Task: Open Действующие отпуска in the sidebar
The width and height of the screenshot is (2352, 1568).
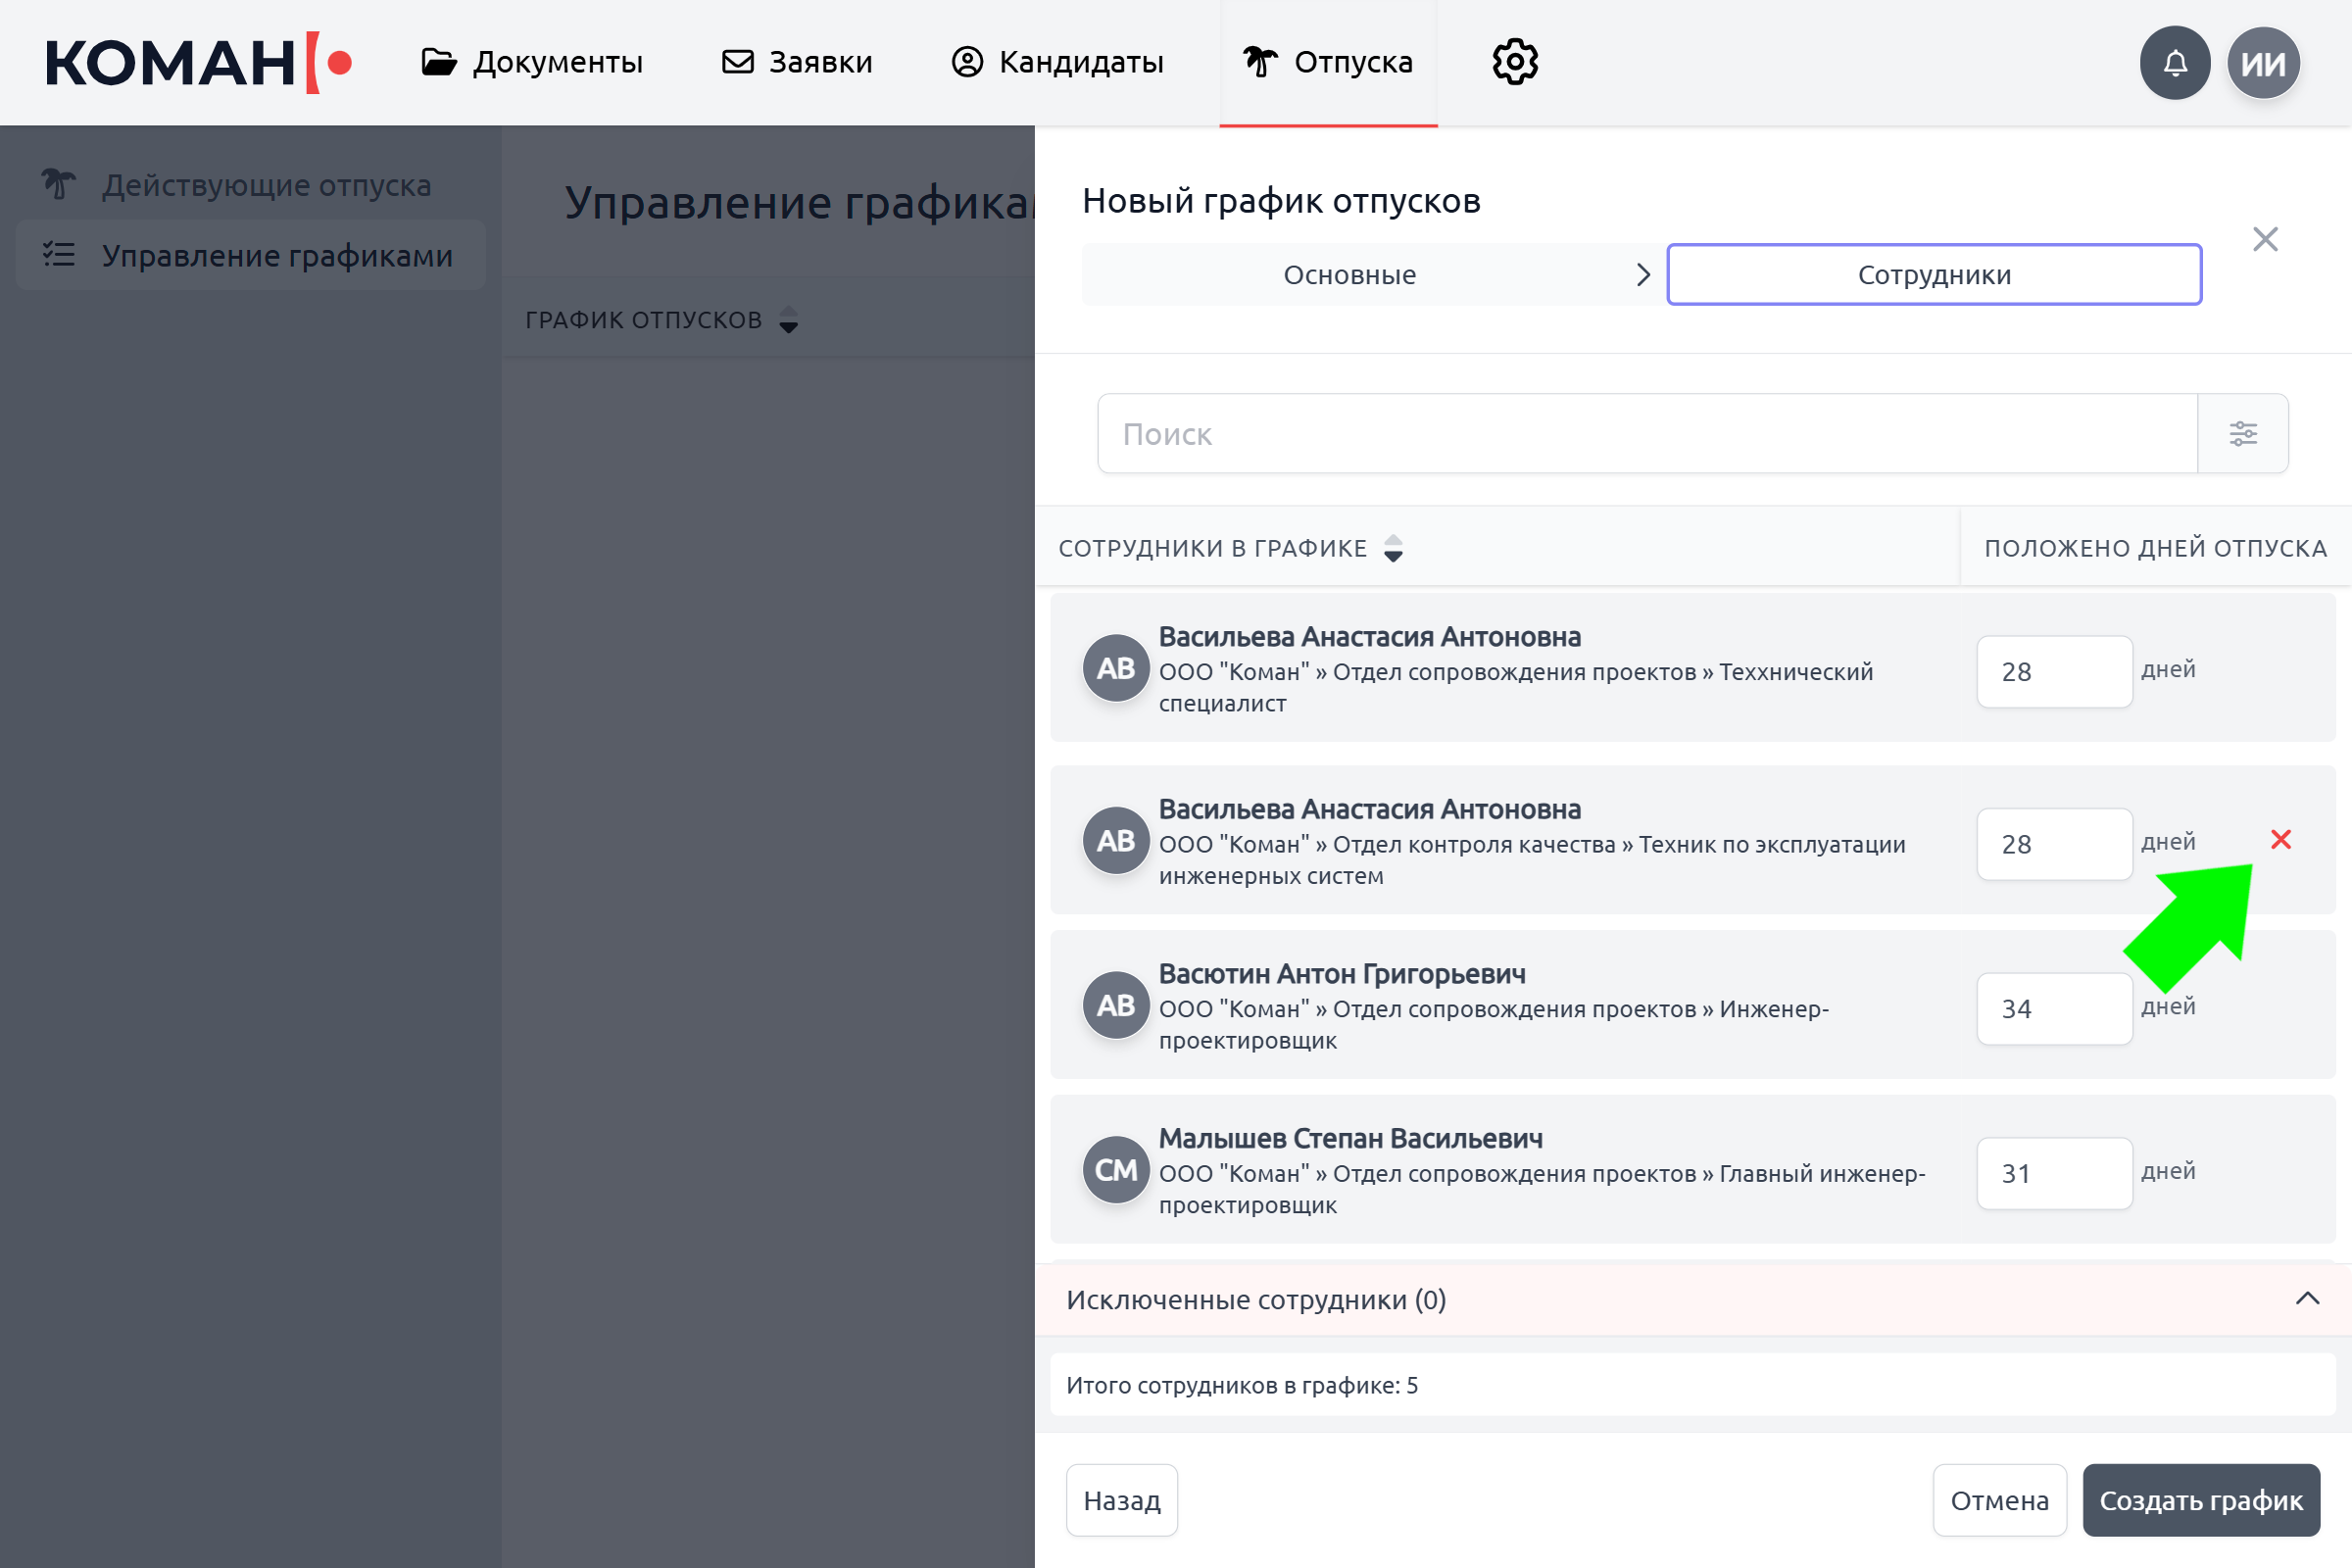Action: pyautogui.click(x=266, y=185)
